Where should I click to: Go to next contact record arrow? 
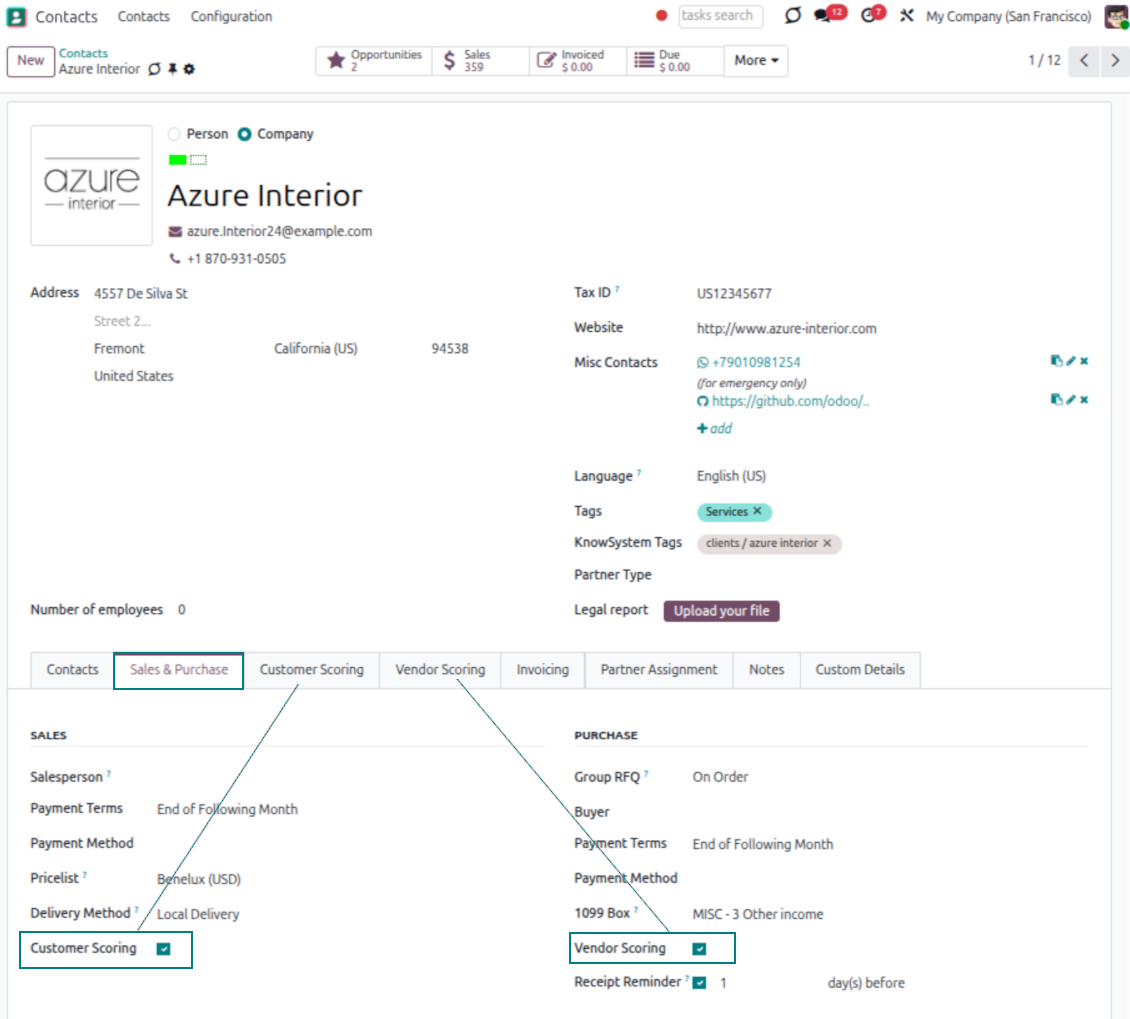[1114, 61]
